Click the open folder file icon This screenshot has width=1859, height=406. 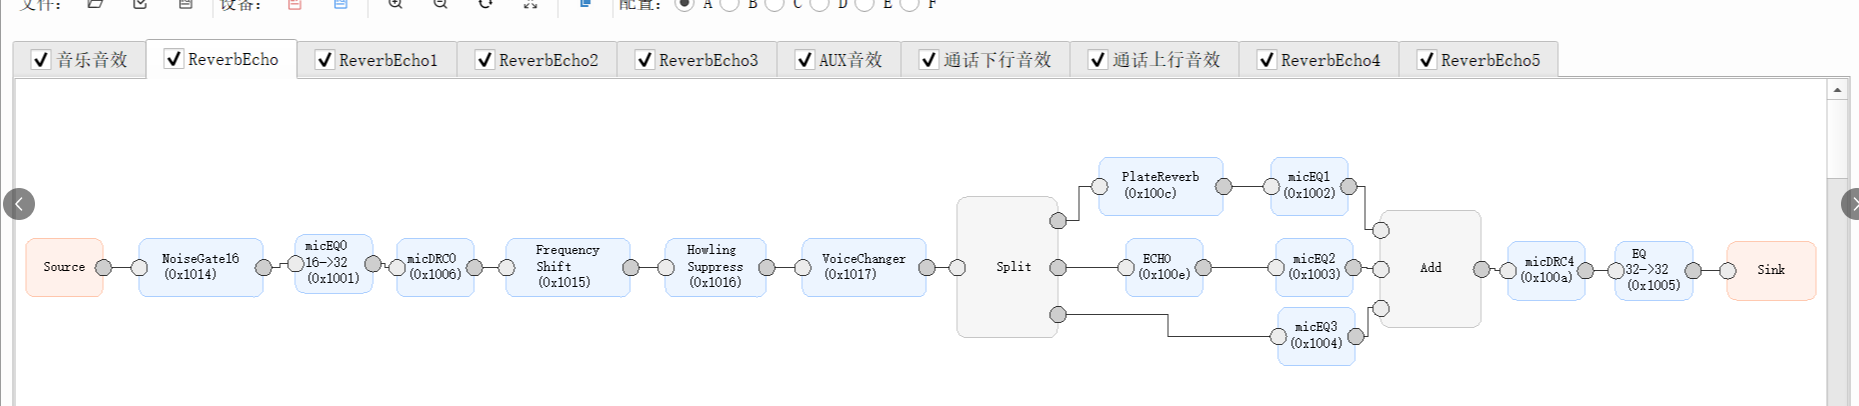(95, 4)
